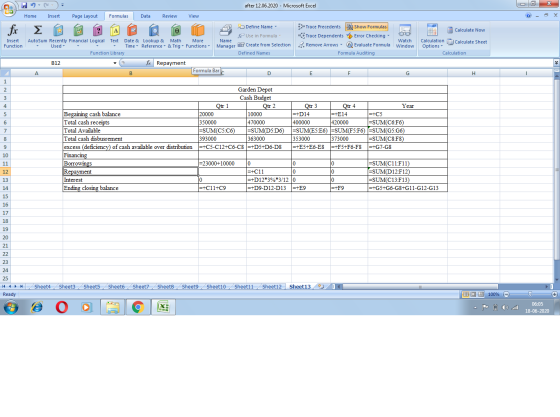Switch to Sheet4 worksheet tab
Screen dimensions: 560x417
pos(42,287)
